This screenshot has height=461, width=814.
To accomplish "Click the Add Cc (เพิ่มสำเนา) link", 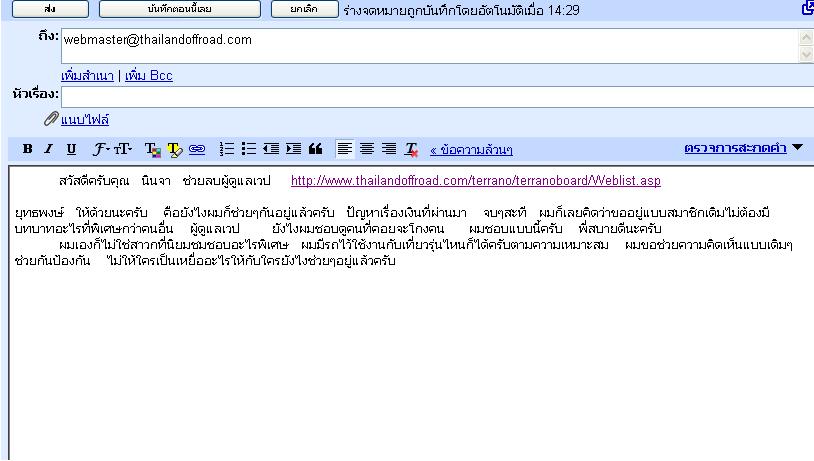I will (x=87, y=76).
